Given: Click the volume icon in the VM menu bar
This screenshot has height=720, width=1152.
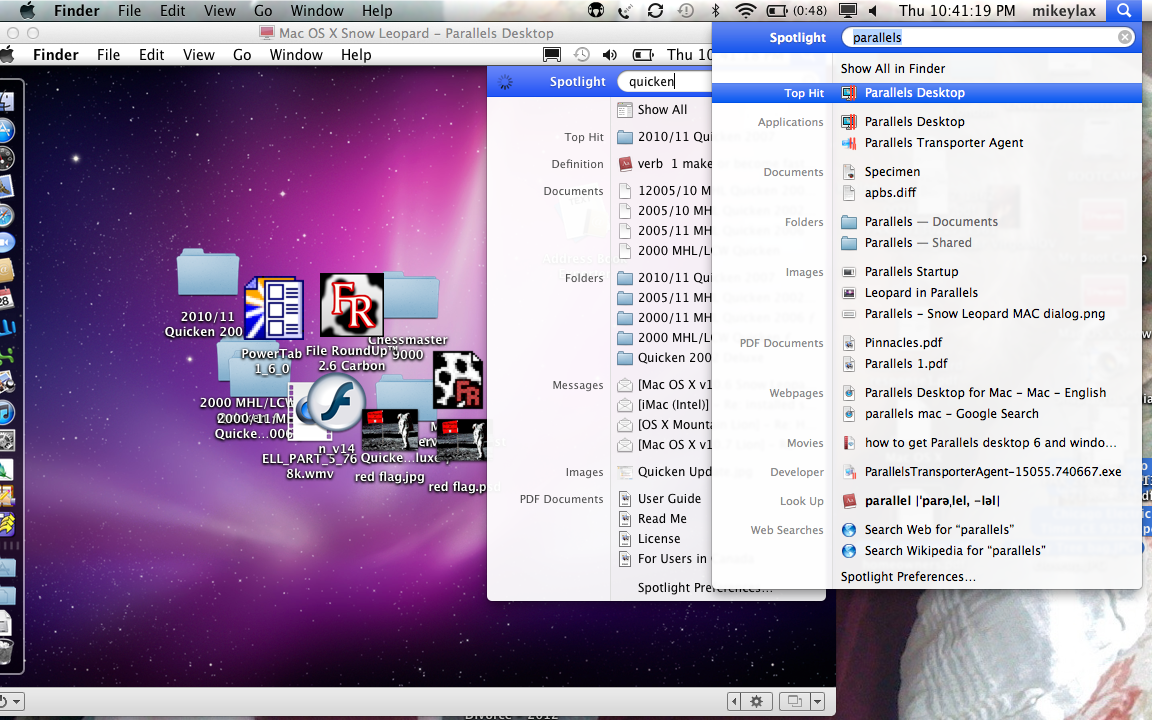Looking at the screenshot, I should point(610,54).
